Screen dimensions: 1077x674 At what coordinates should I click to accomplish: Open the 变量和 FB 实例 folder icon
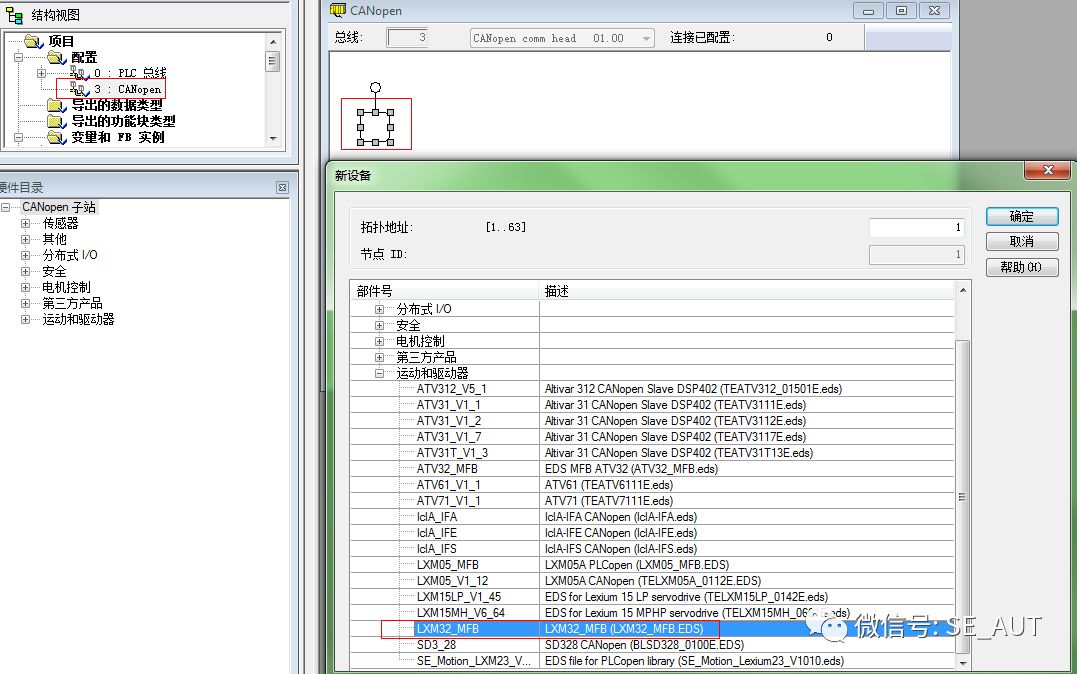point(56,137)
